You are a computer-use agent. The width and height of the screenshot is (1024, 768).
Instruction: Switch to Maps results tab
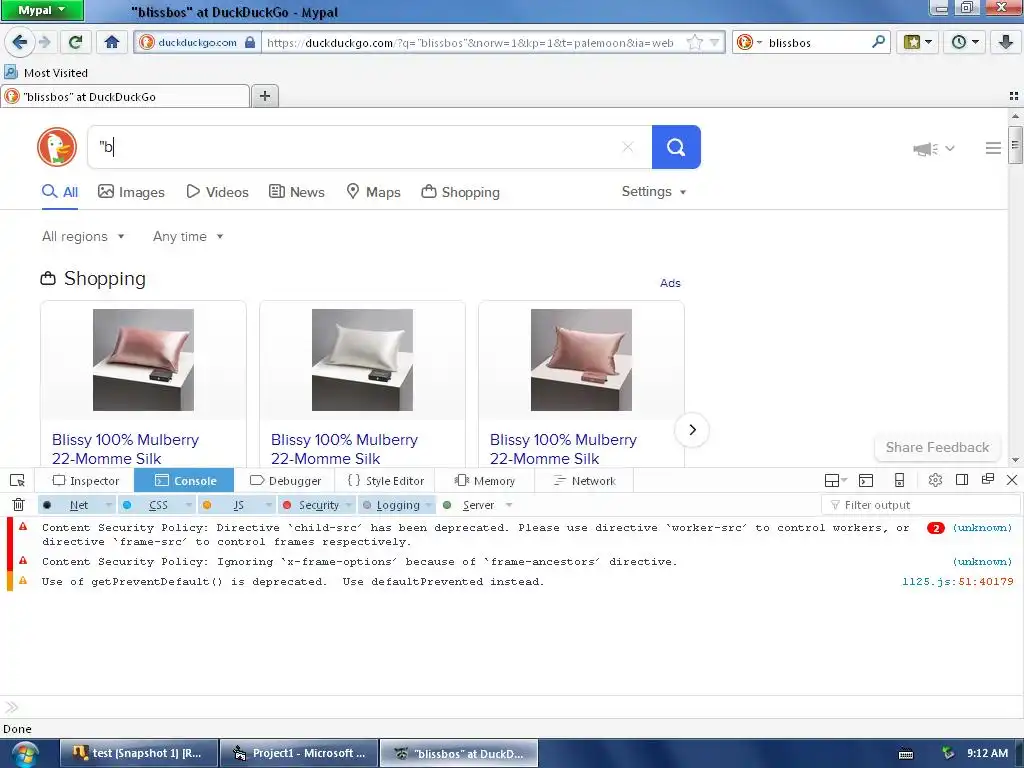coord(373,192)
